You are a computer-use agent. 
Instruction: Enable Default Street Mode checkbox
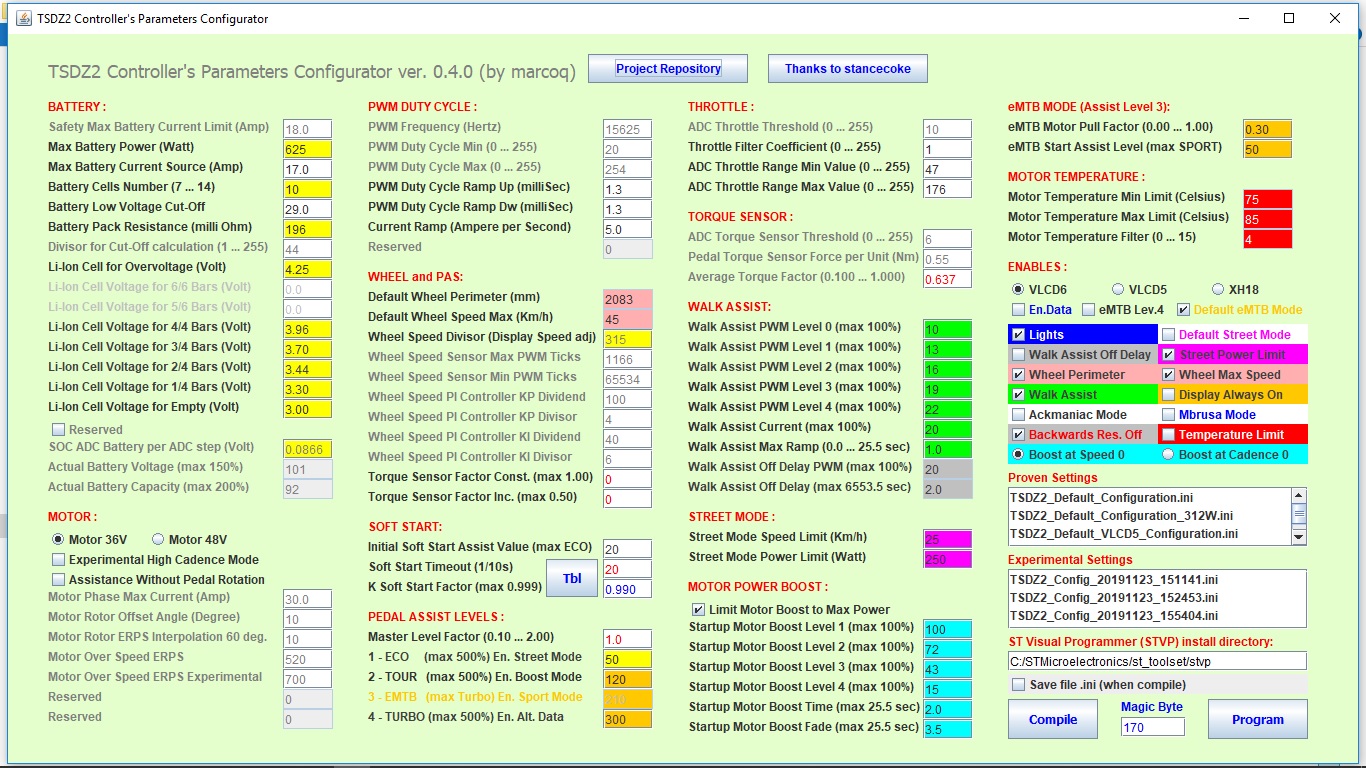point(1168,335)
